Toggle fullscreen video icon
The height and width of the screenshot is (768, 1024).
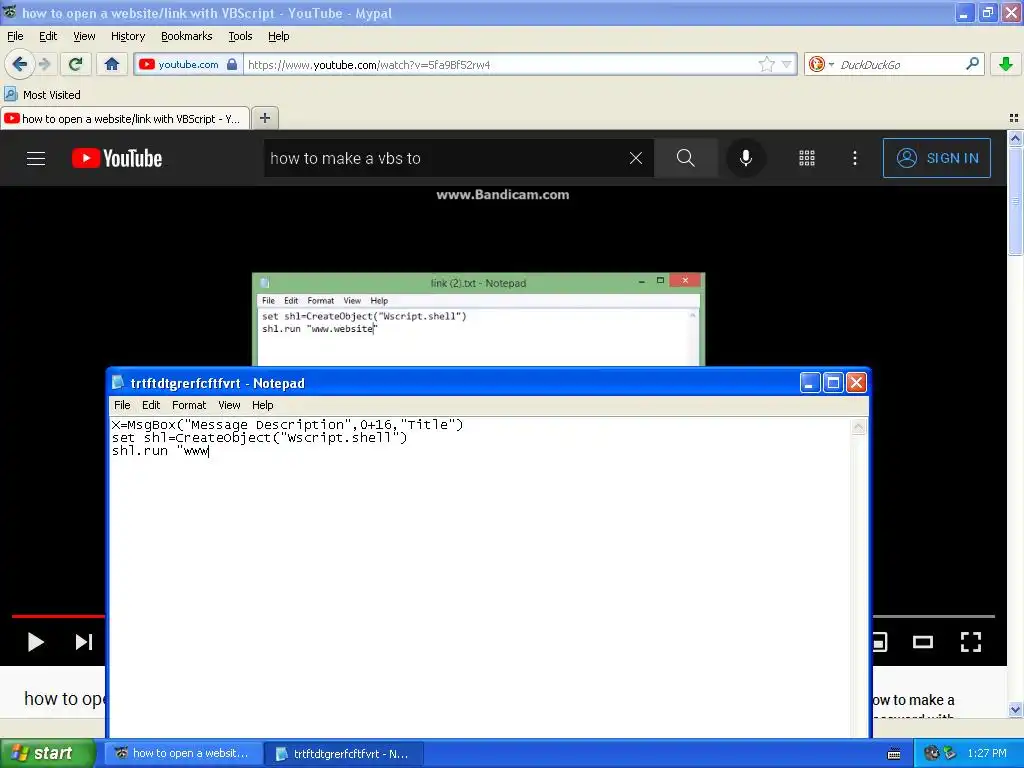[x=971, y=642]
